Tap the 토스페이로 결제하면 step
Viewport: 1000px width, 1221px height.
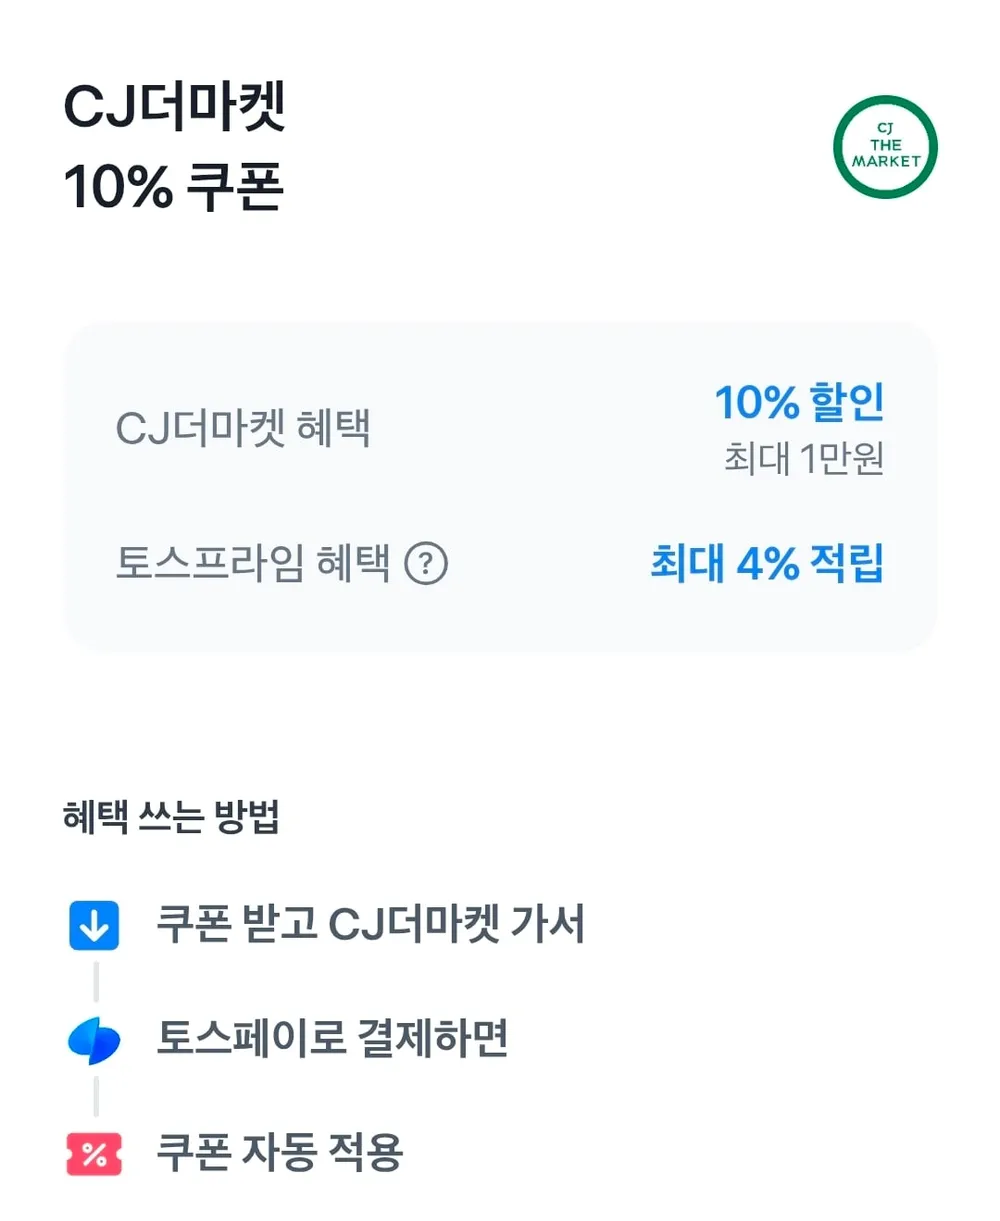[333, 1039]
